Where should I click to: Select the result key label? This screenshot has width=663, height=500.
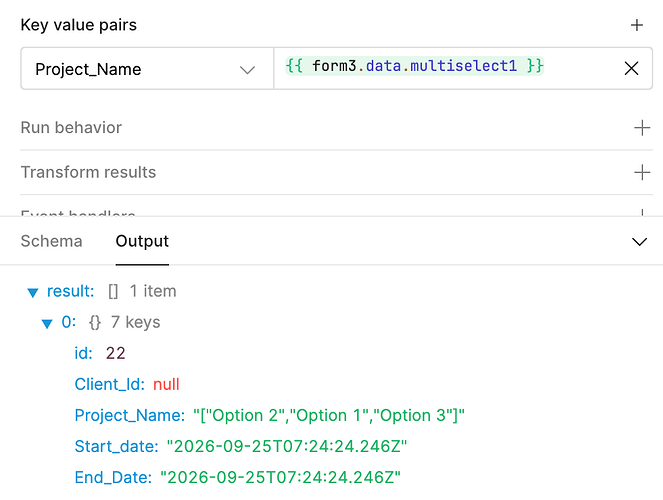point(70,291)
